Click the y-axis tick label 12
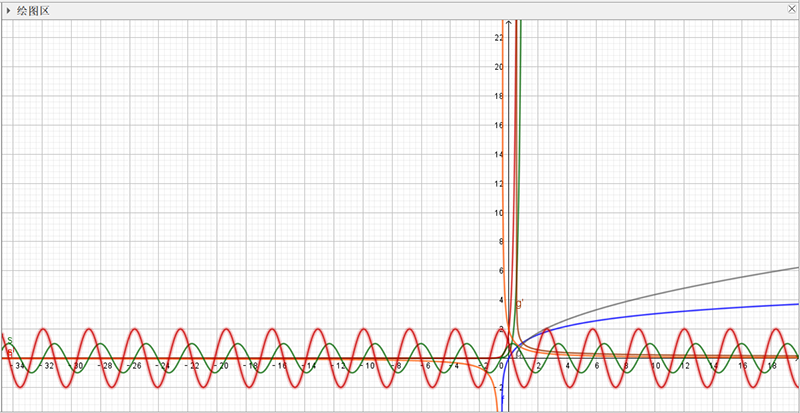 (x=498, y=184)
